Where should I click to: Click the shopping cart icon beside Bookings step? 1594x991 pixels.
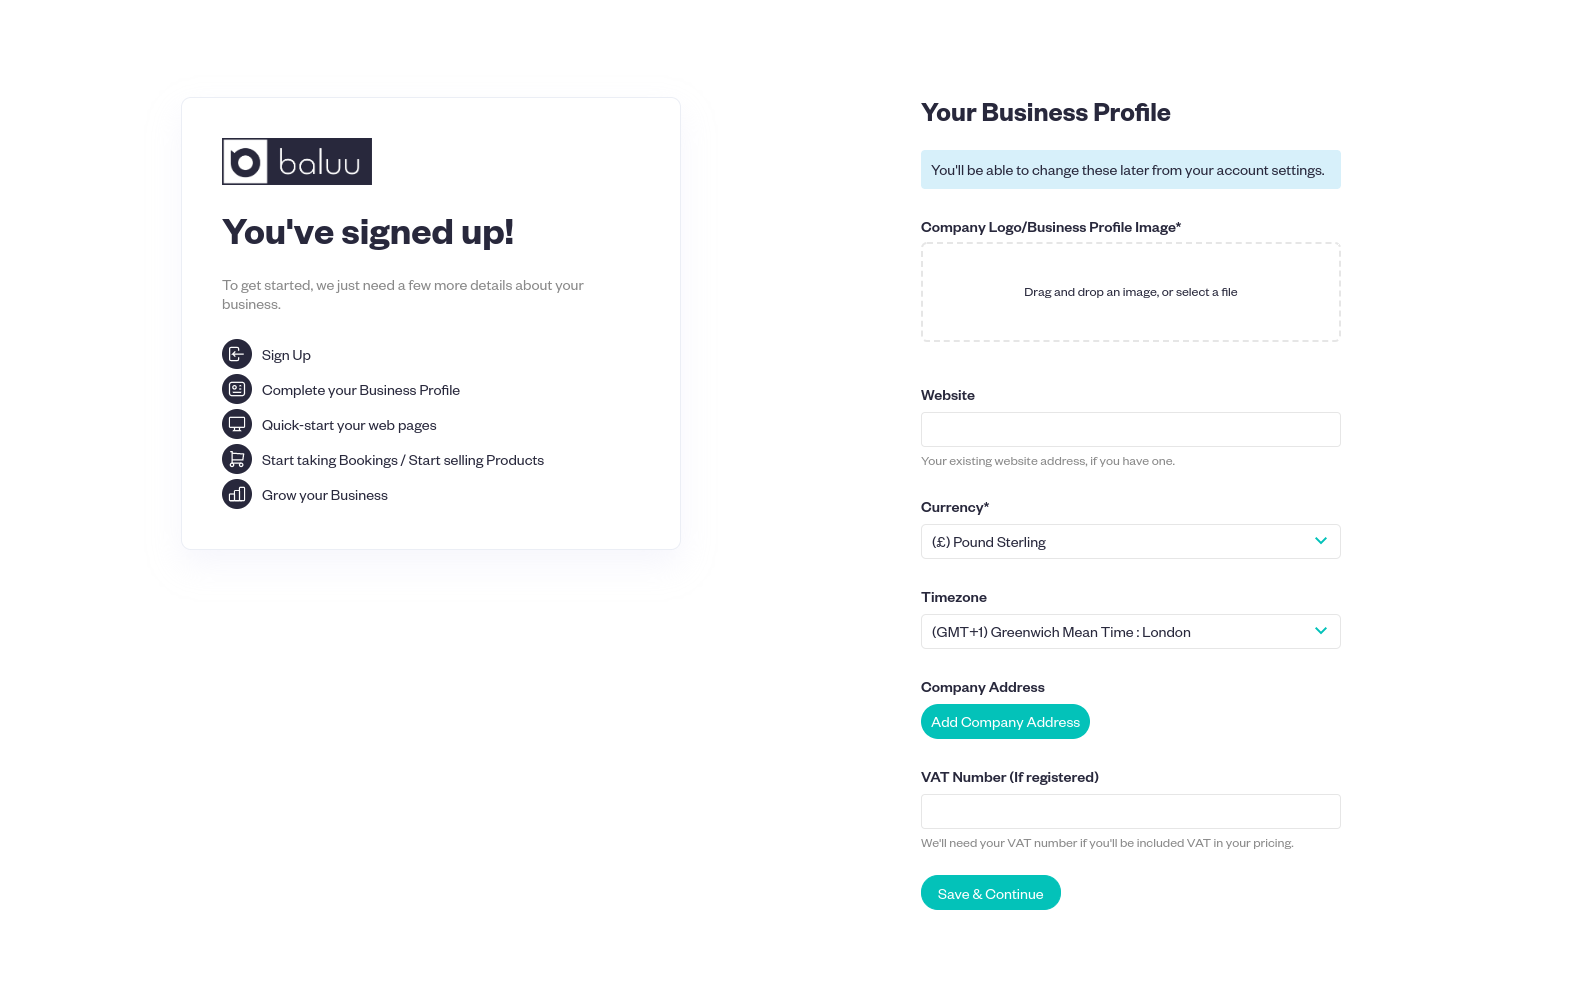coord(236,459)
